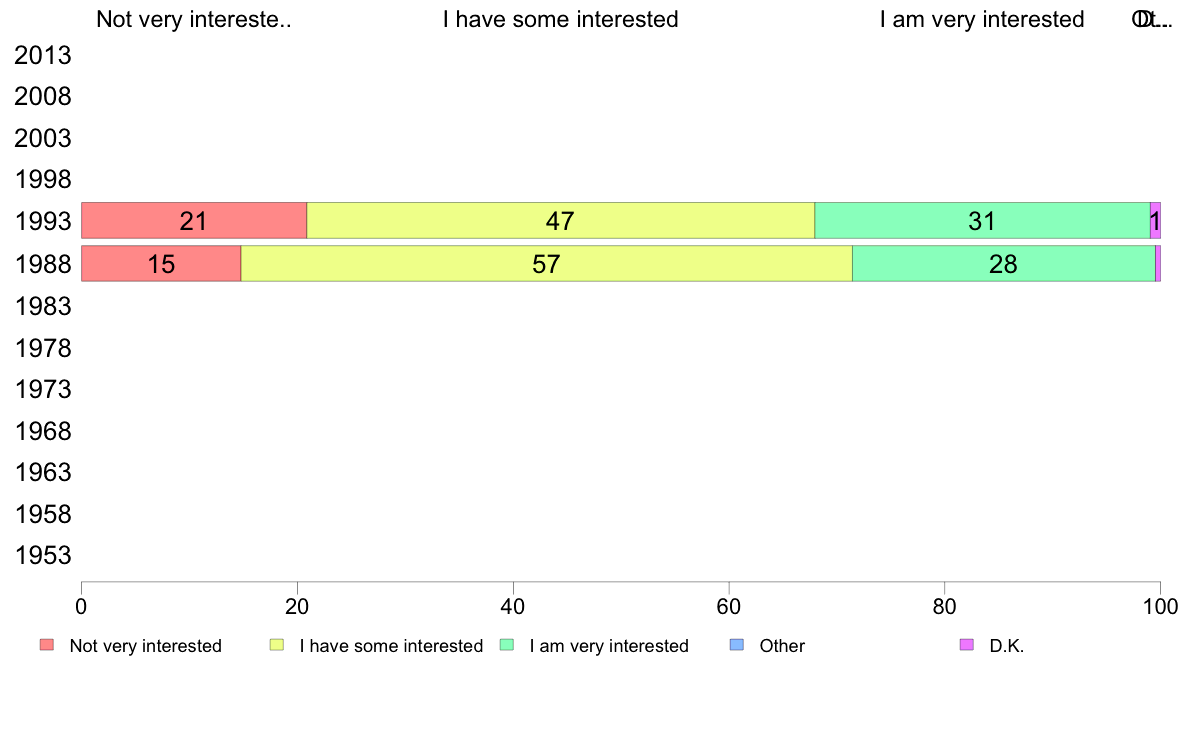The image size is (1188, 736).
Task: Click the magenta D.K. legend swatch
Action: click(x=967, y=645)
